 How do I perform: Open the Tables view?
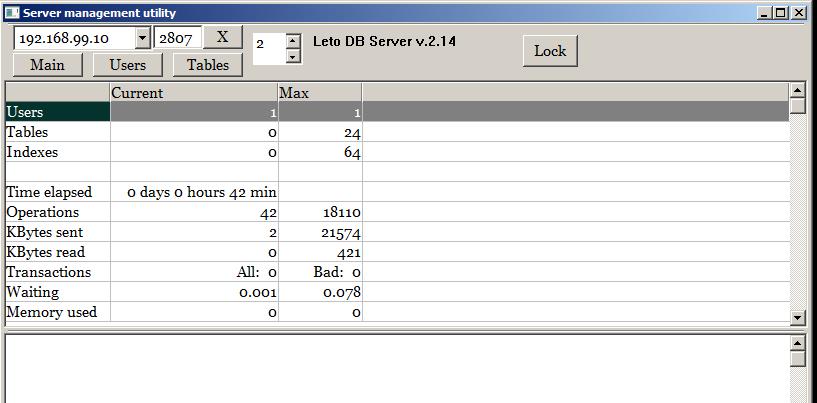point(207,65)
